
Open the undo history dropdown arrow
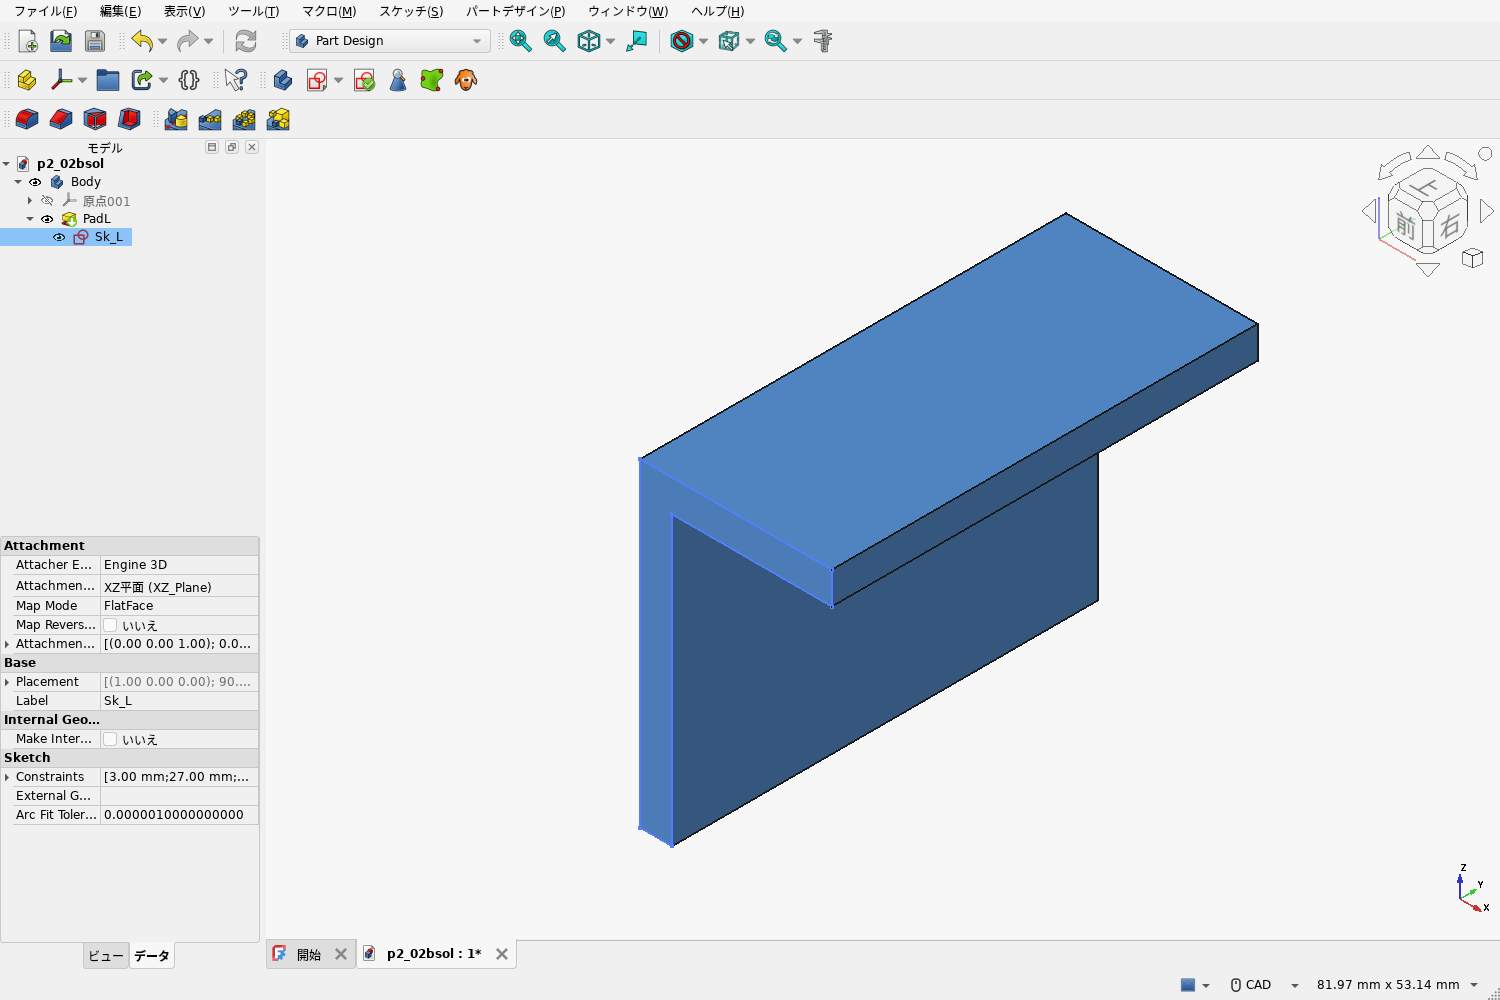coord(162,41)
